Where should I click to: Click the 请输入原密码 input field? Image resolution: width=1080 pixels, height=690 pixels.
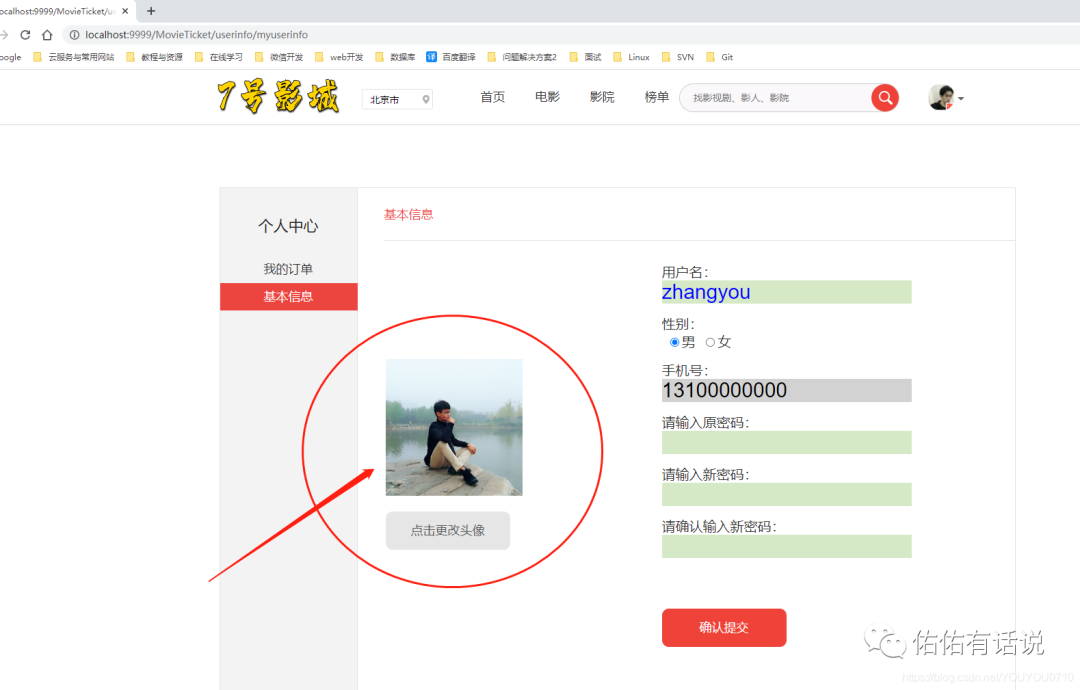[787, 442]
